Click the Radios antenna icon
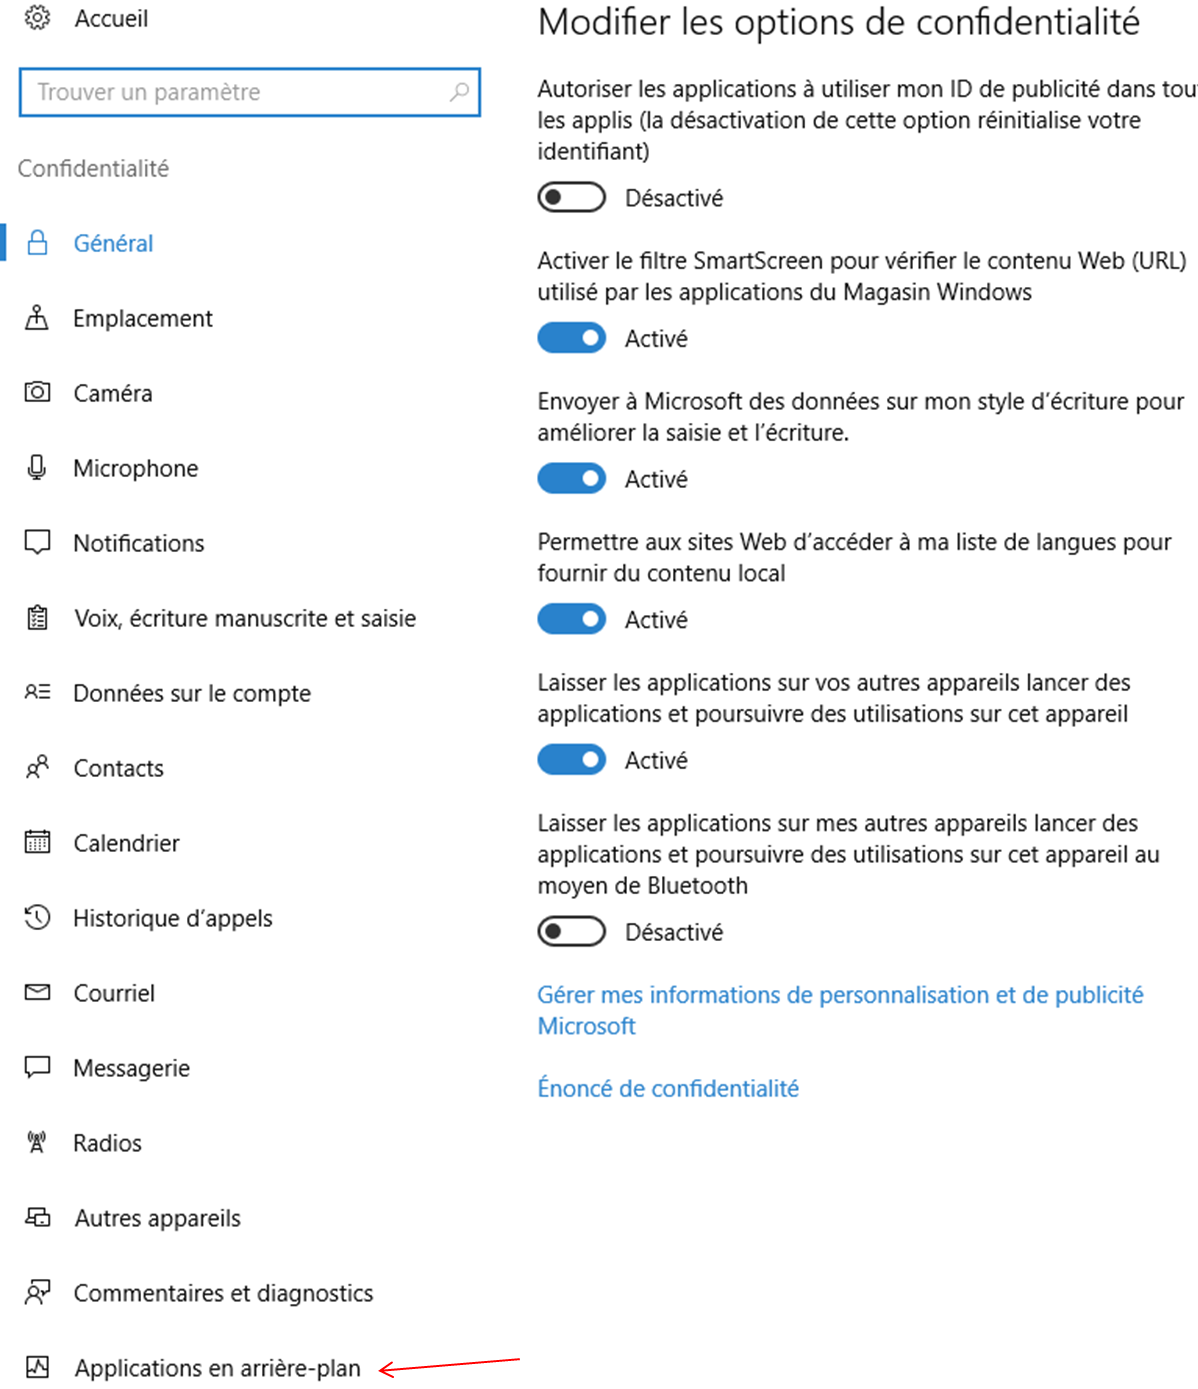The width and height of the screenshot is (1198, 1389). [x=37, y=1142]
